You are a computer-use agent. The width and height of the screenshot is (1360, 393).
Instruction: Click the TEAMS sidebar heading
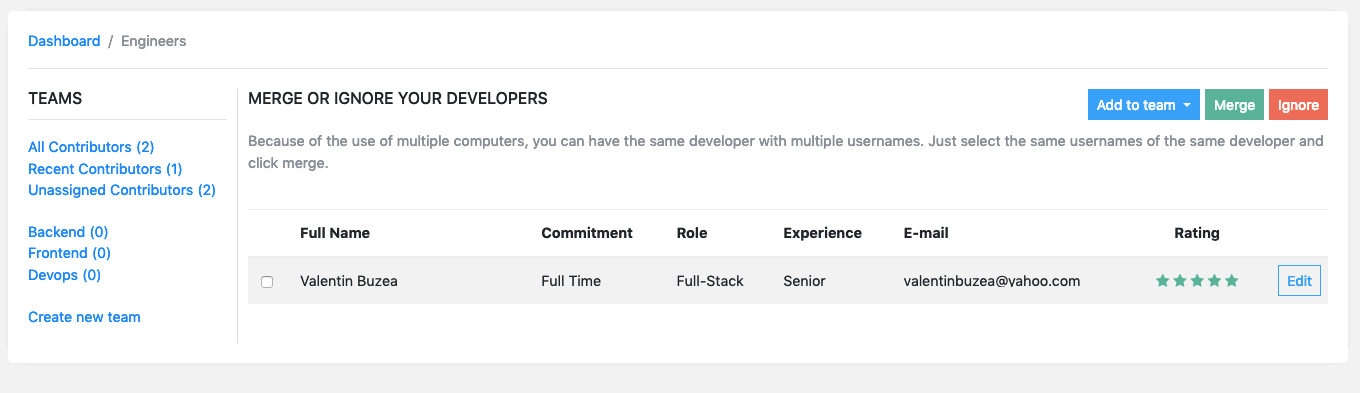pos(55,99)
